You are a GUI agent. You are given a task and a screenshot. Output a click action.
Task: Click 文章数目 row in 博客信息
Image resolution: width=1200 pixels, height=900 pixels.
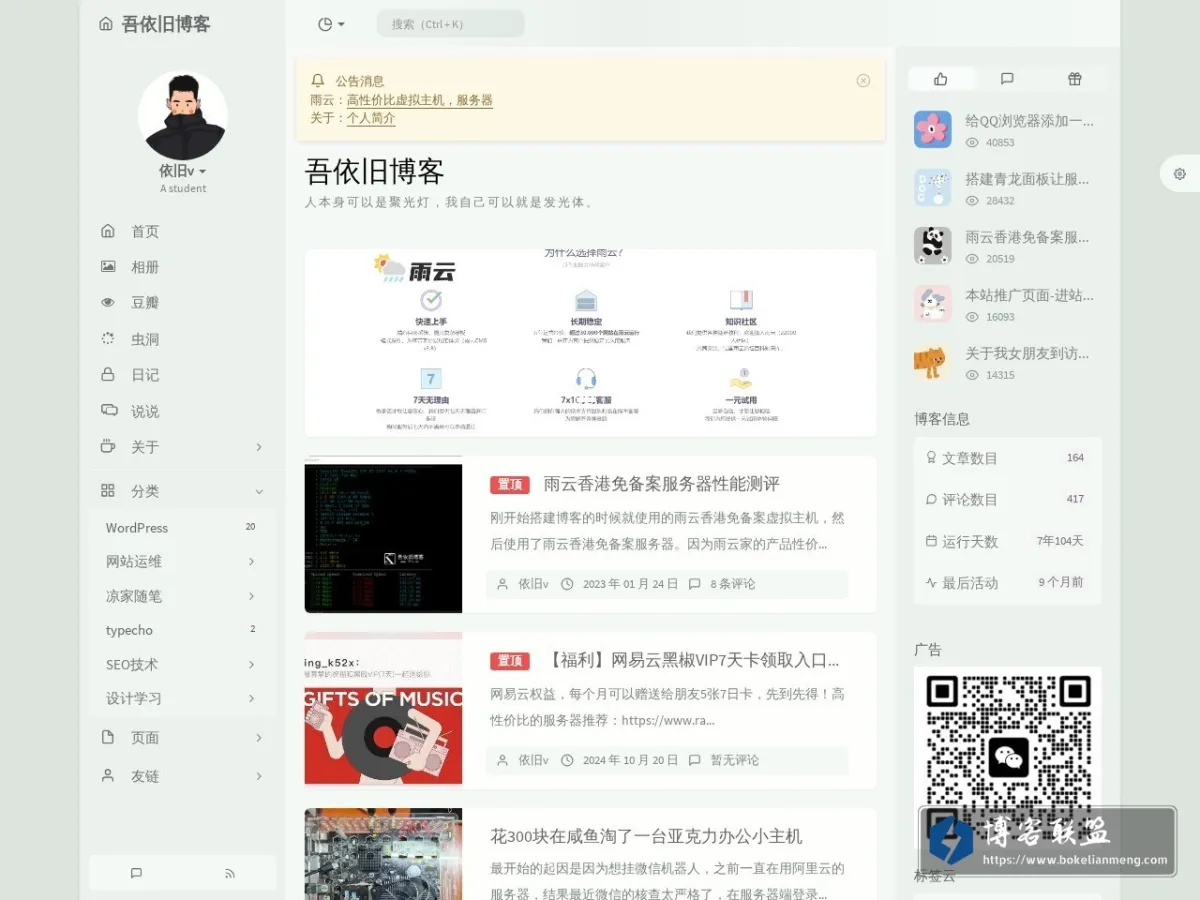(x=1007, y=458)
